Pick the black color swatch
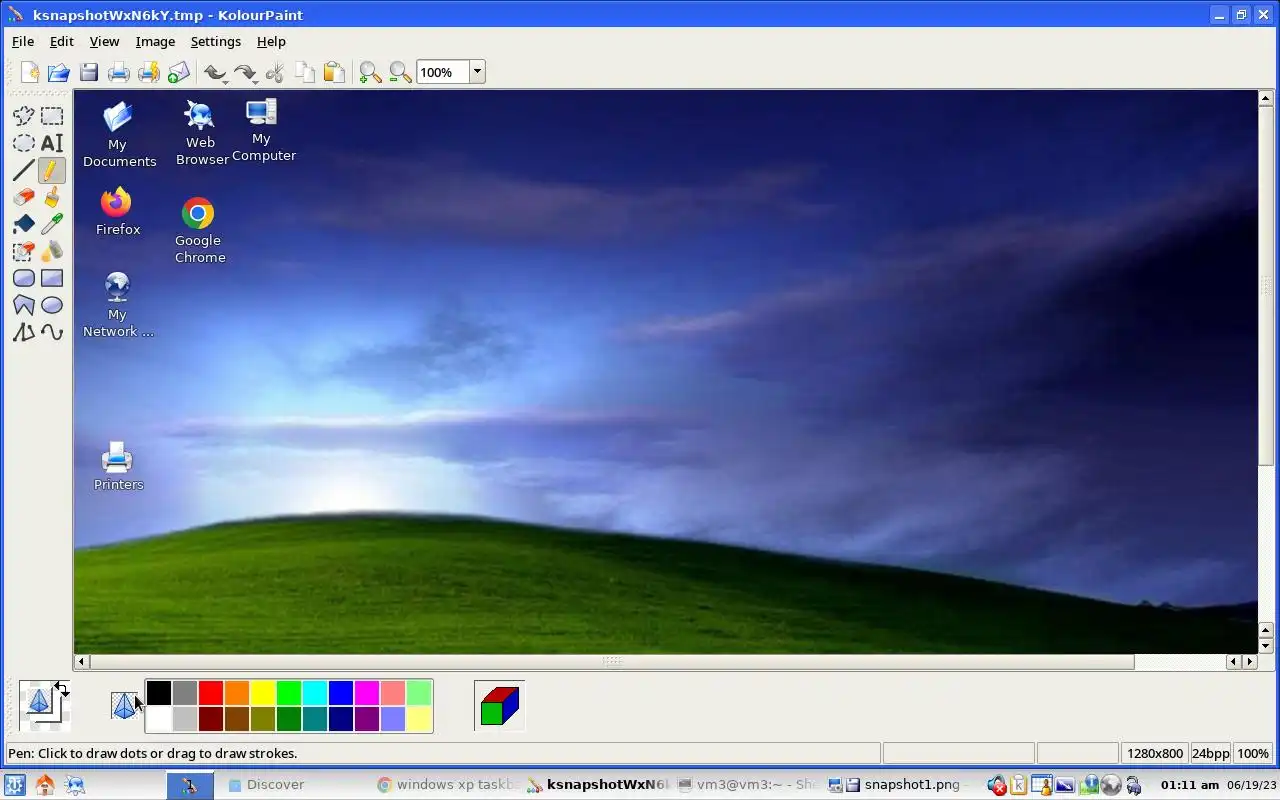This screenshot has height=800, width=1280. [x=158, y=692]
